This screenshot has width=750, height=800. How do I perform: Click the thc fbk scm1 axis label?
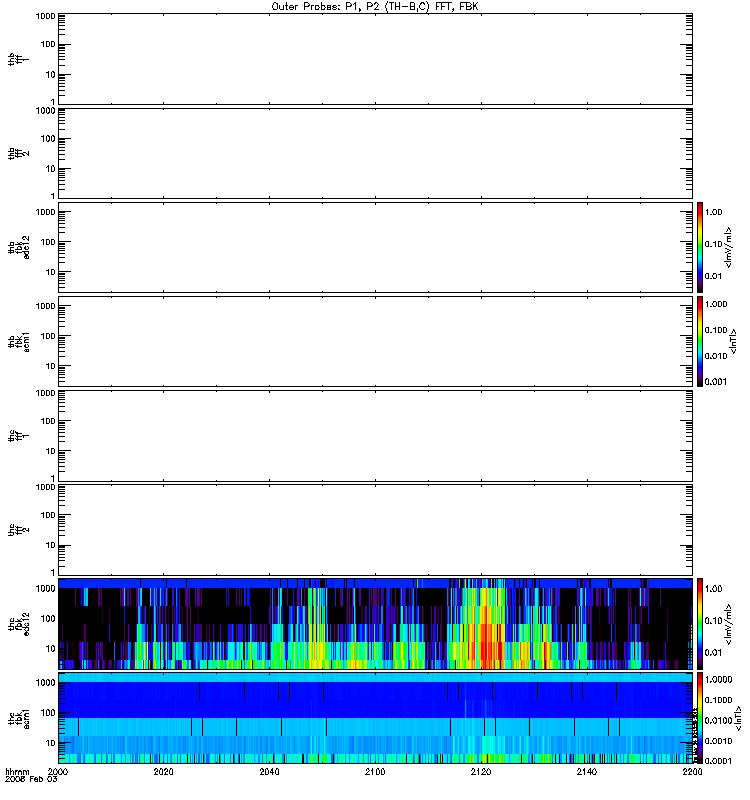tap(18, 718)
